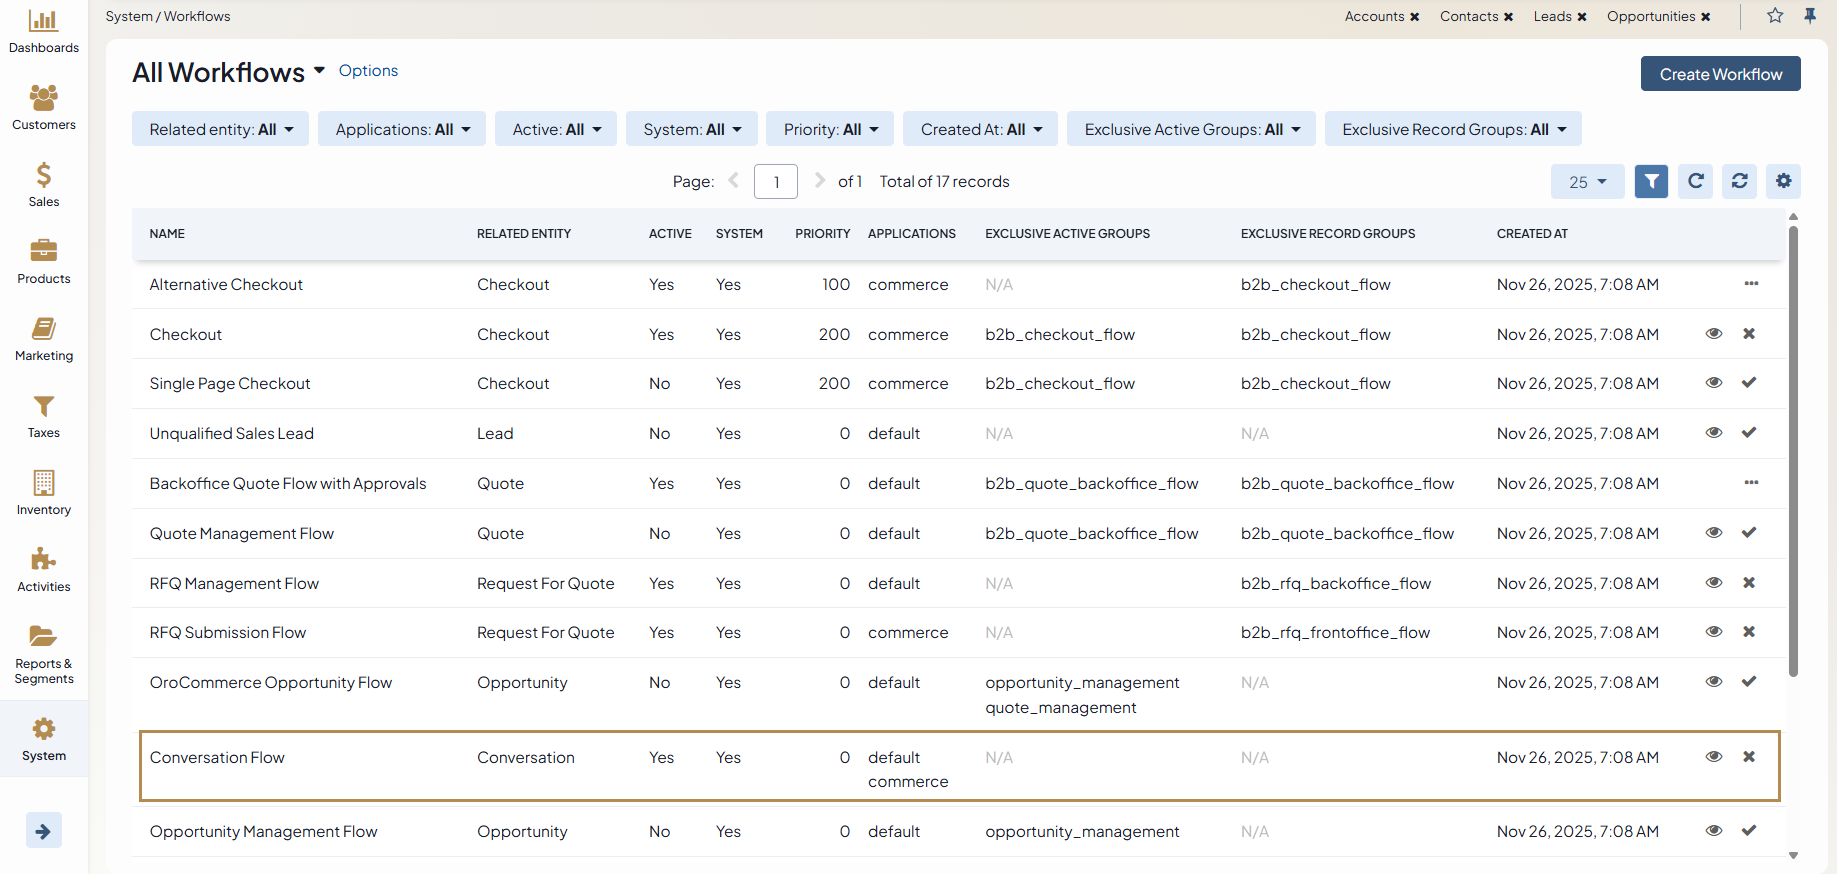Expand the sidebar with the arrow button
This screenshot has height=874, width=1837.
[x=43, y=830]
